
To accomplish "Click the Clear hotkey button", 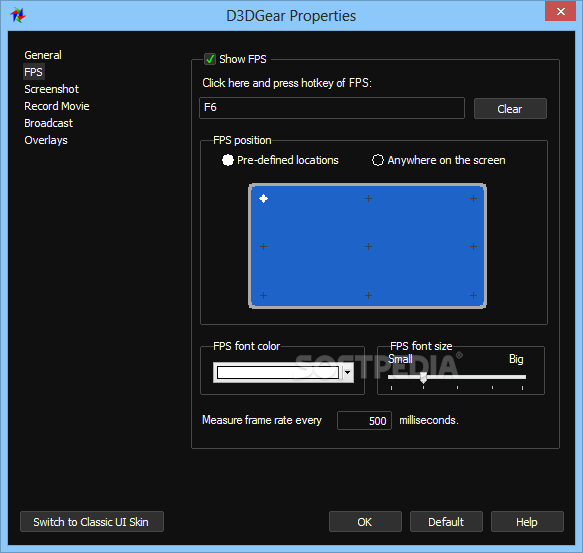I will pyautogui.click(x=510, y=109).
